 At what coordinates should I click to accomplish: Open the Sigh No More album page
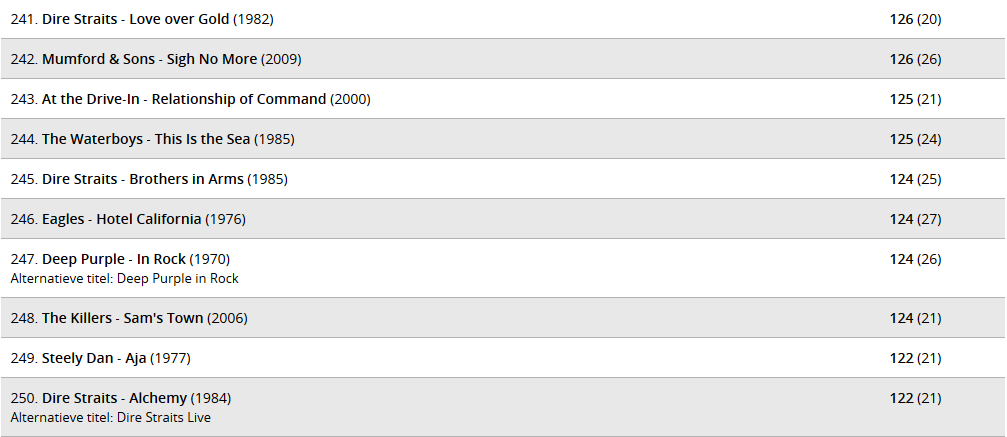click(212, 59)
